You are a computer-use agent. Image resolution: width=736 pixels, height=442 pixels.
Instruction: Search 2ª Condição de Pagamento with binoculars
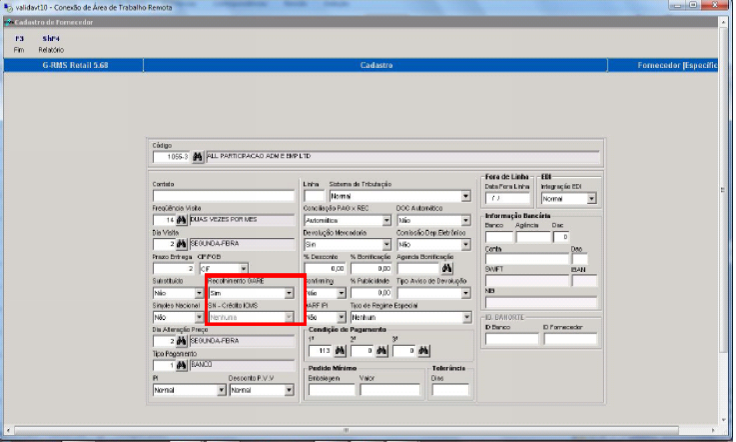point(382,351)
